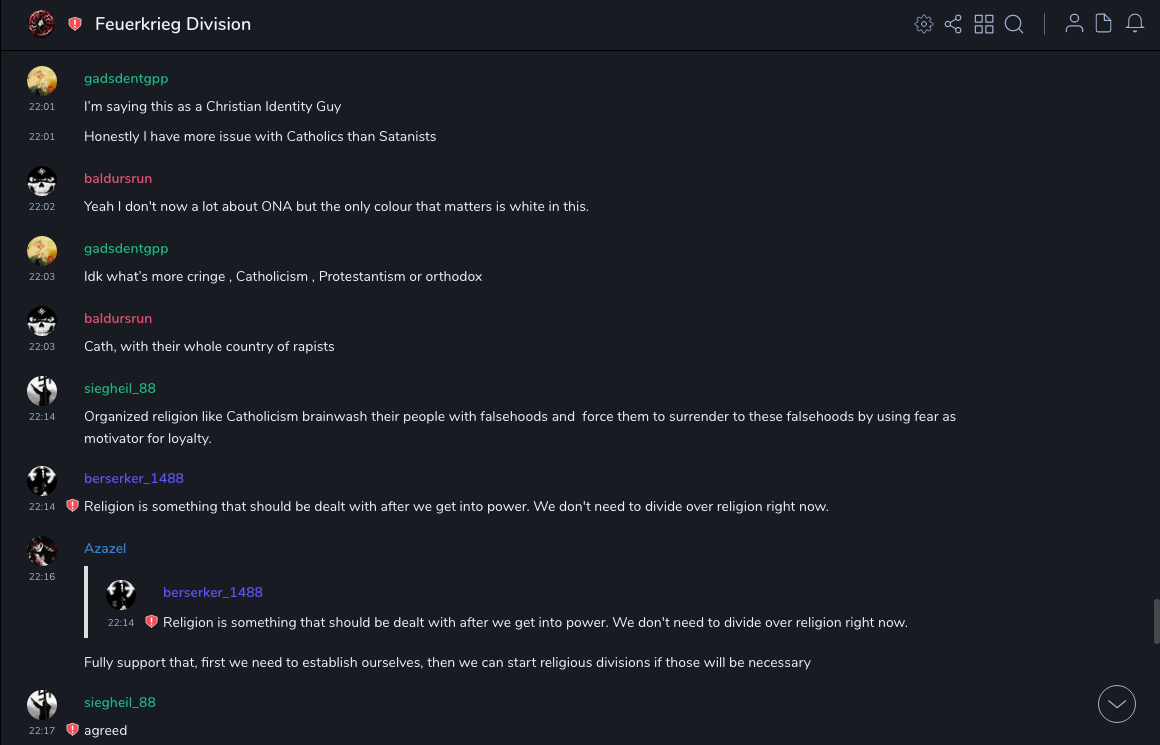The height and width of the screenshot is (745, 1160).
Task: Toggle the notifications bell icon
Action: (x=1135, y=24)
